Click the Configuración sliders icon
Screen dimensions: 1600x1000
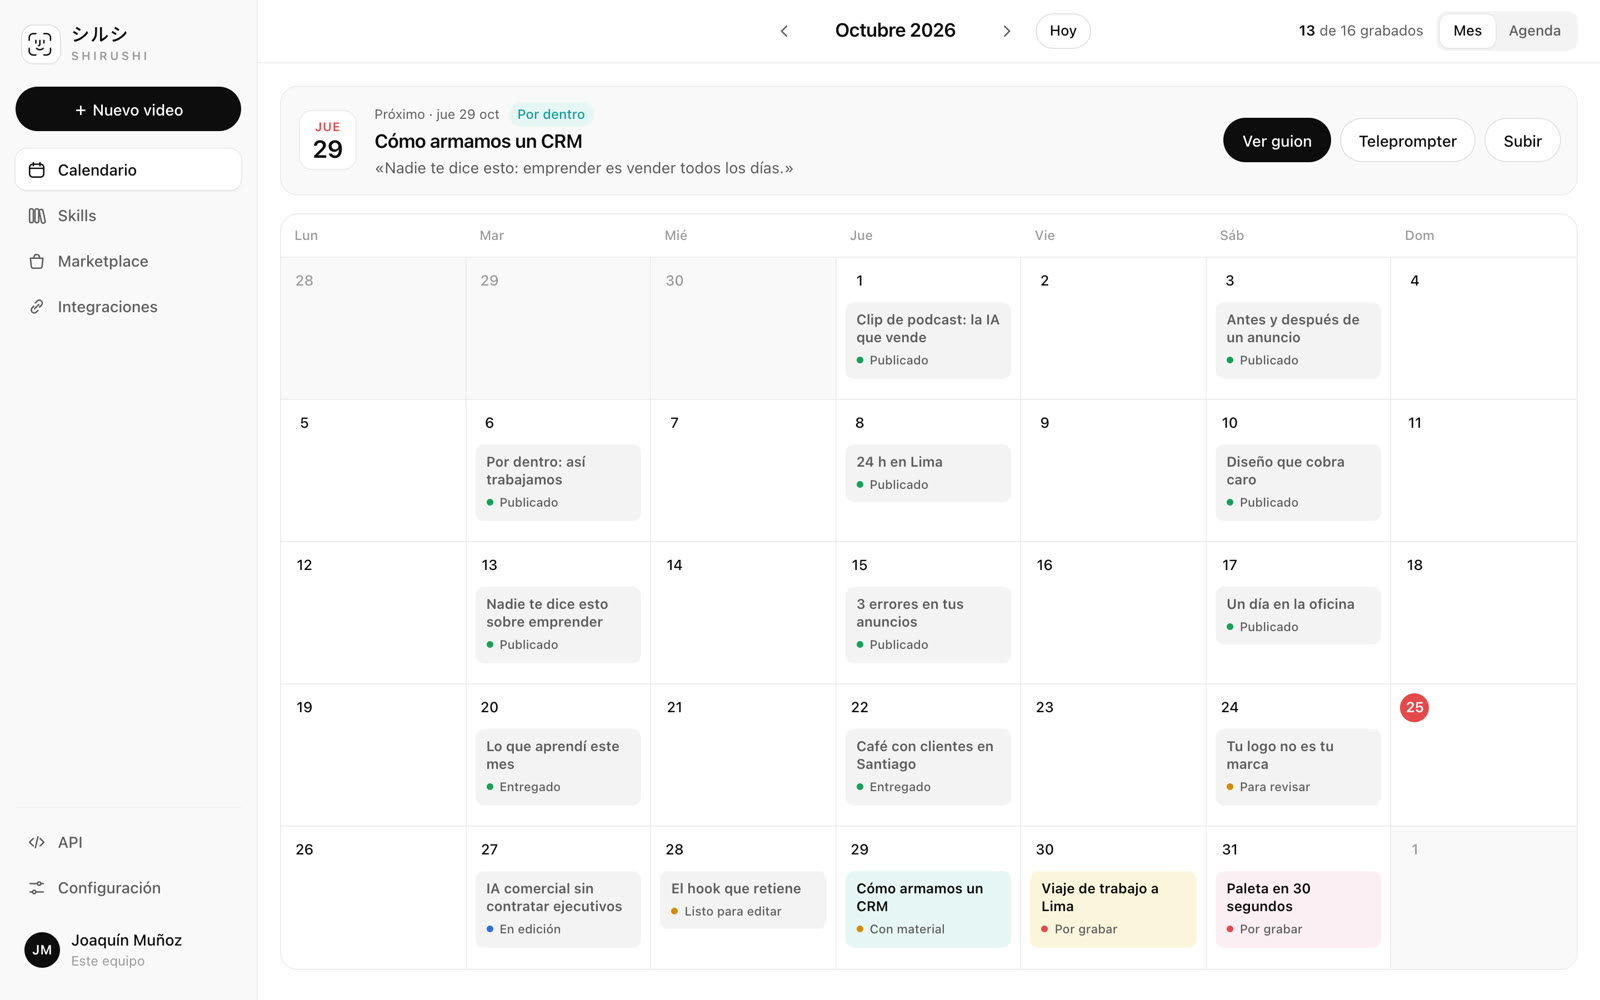37,888
